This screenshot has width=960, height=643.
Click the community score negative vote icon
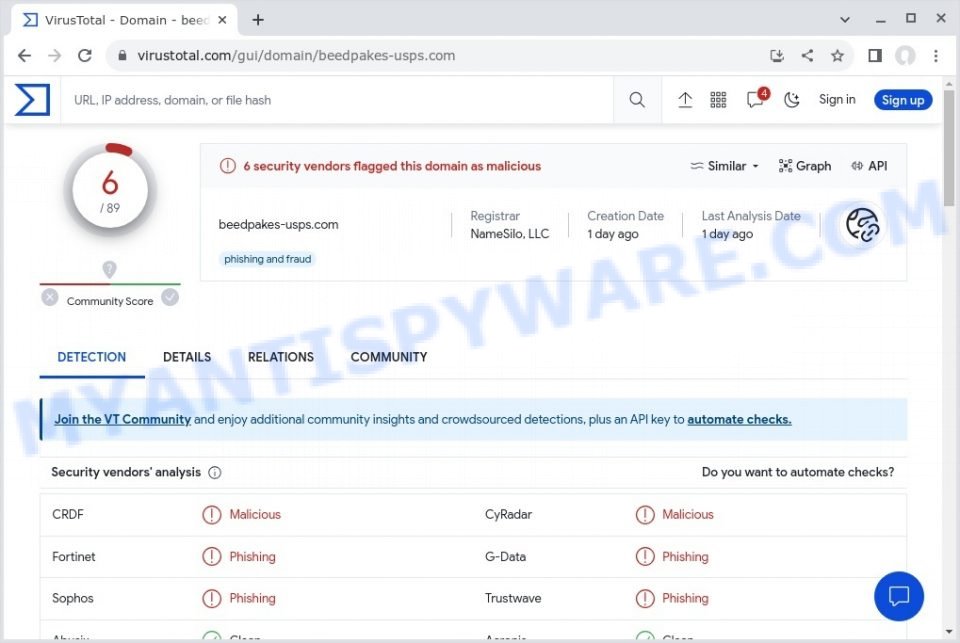pyautogui.click(x=50, y=298)
